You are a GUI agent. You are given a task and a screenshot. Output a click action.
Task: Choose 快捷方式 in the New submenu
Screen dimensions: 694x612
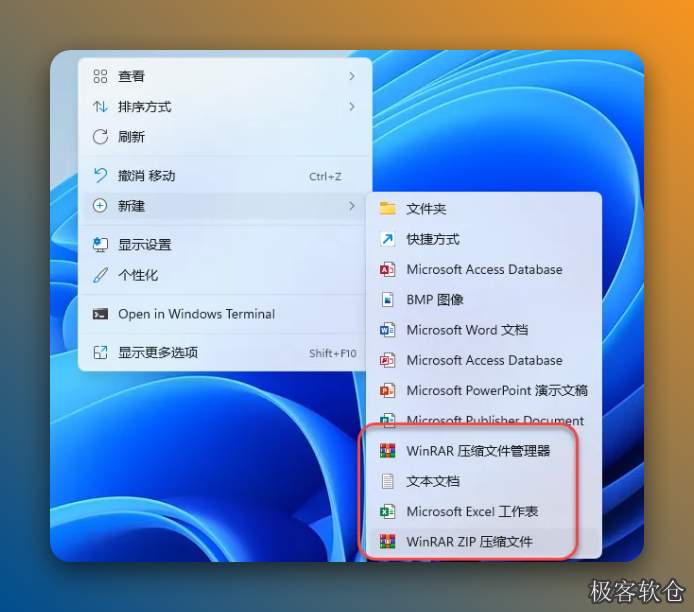[484, 239]
